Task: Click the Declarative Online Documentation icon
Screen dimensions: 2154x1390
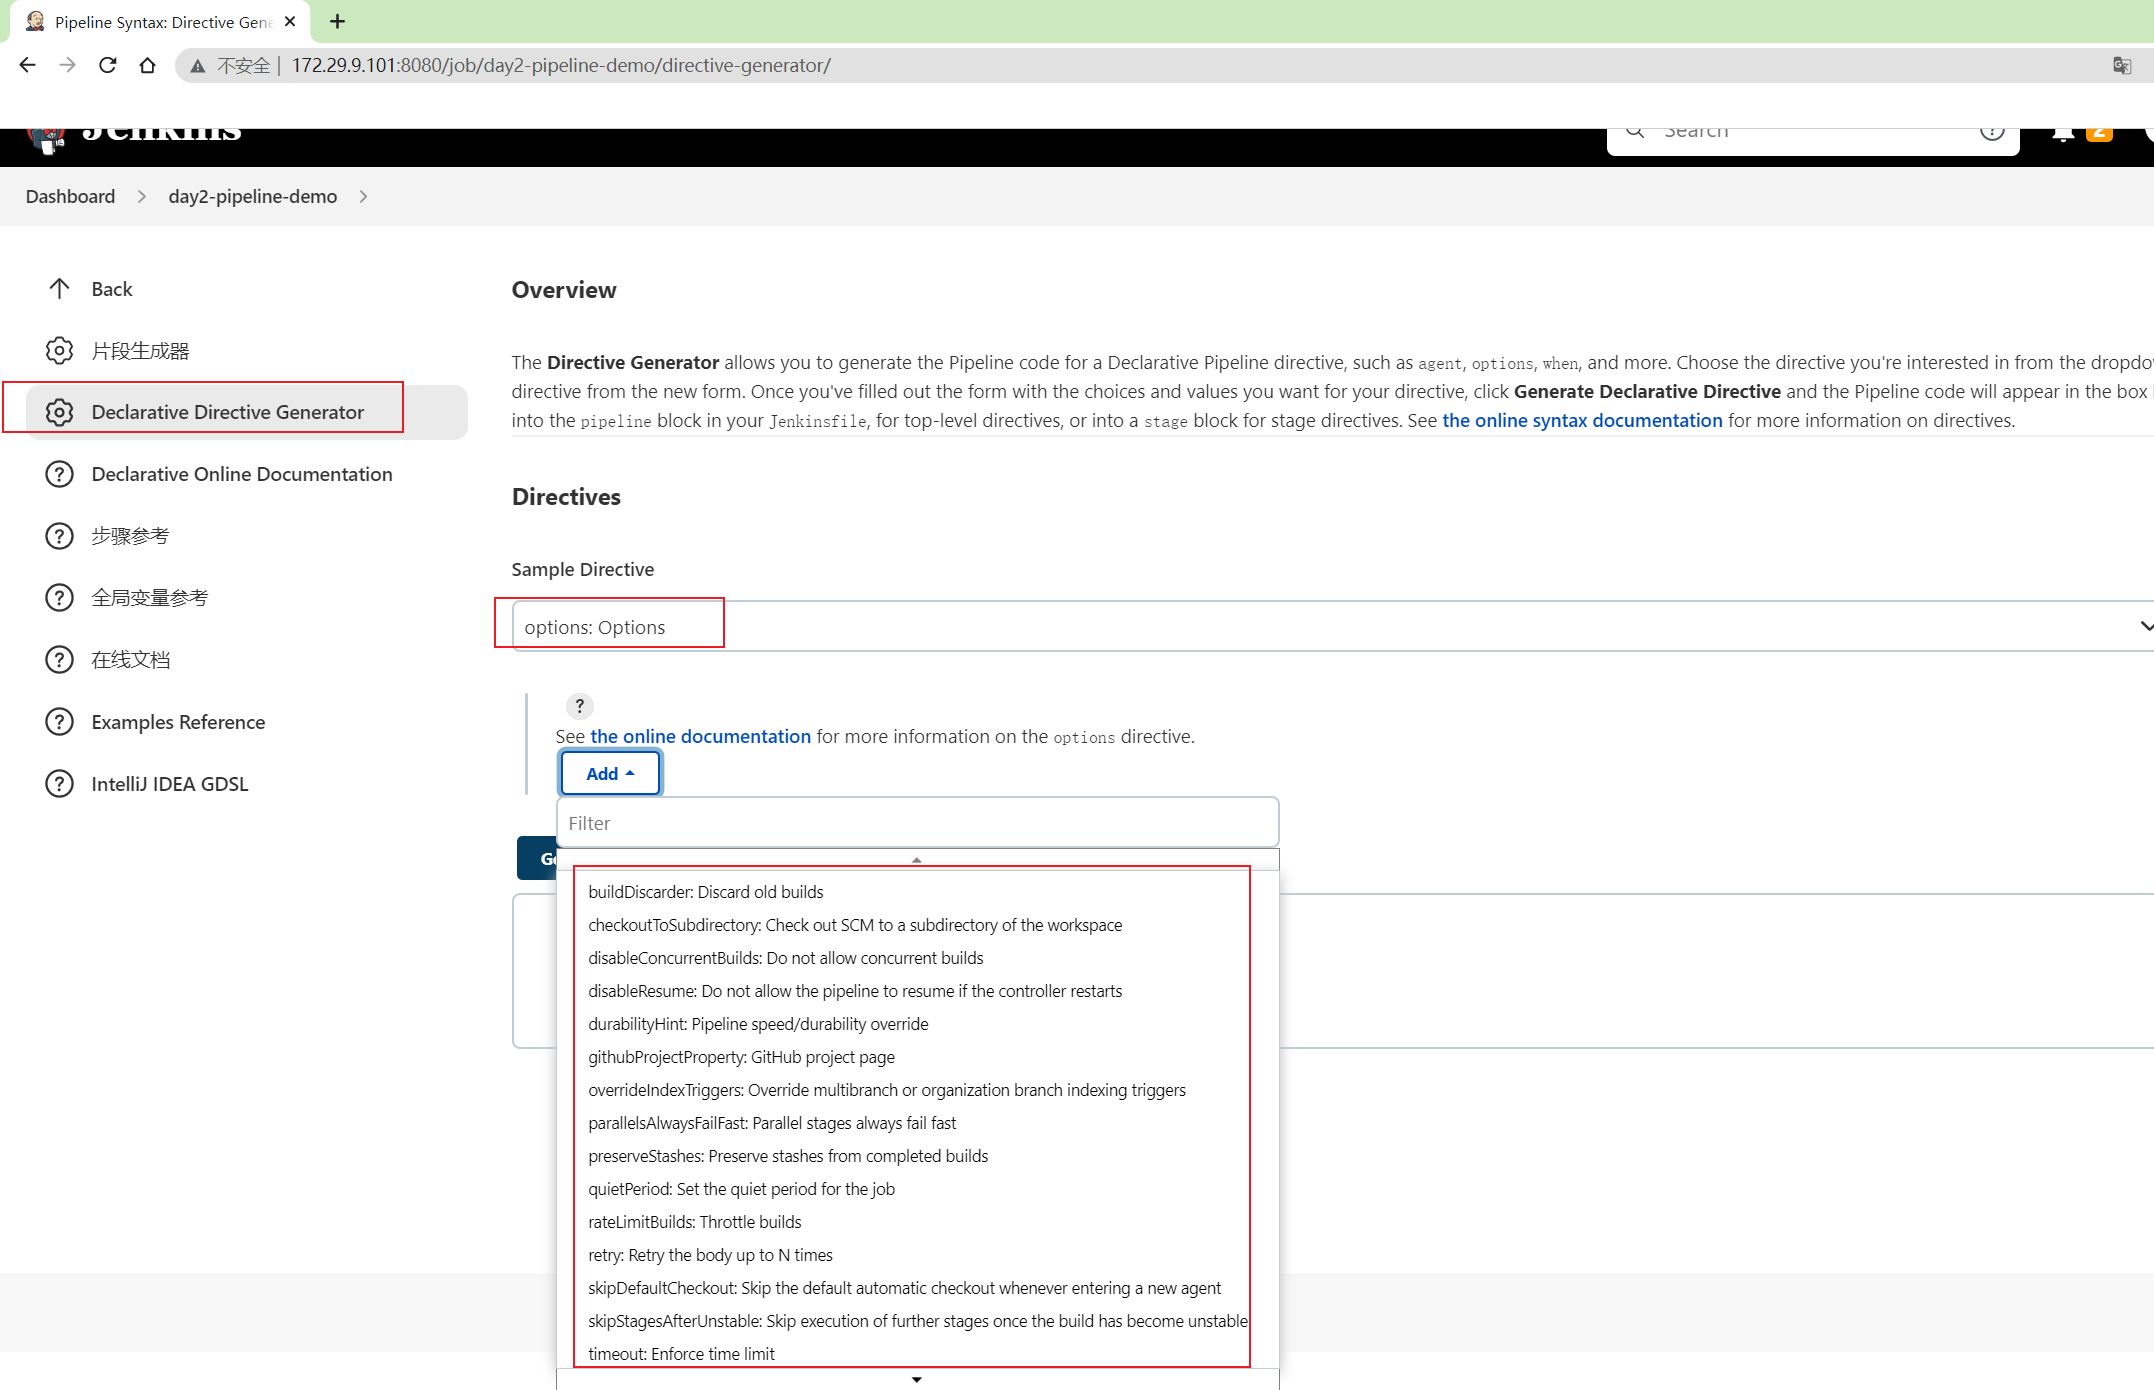Action: (58, 473)
